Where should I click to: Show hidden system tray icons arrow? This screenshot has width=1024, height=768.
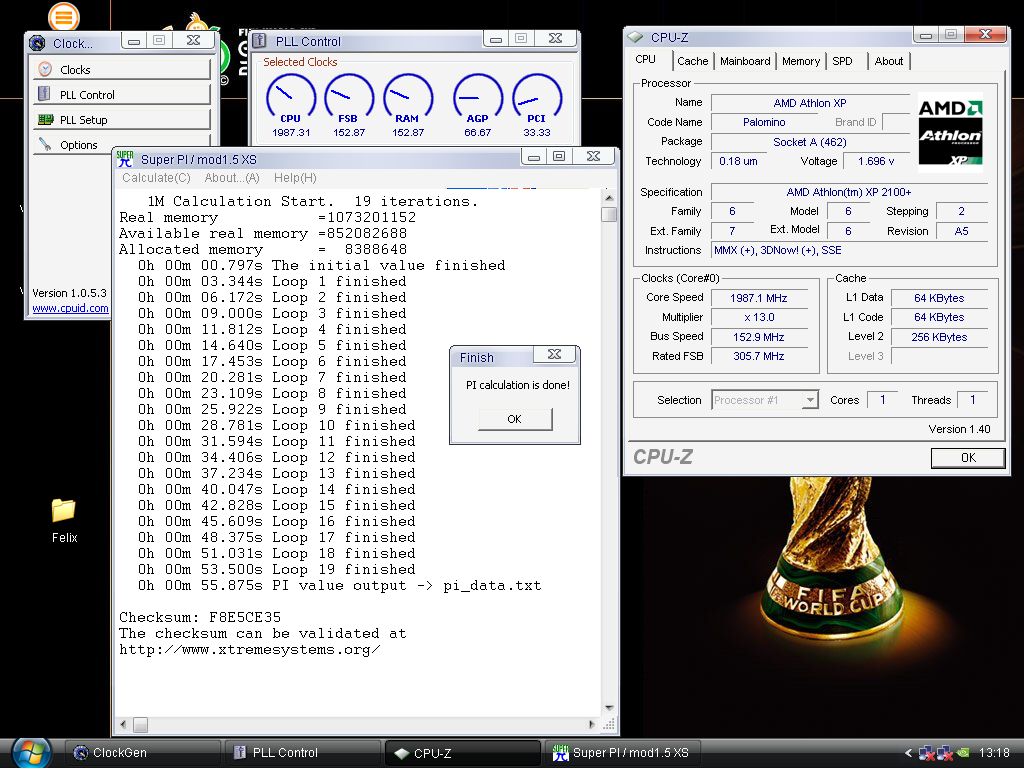pyautogui.click(x=908, y=753)
